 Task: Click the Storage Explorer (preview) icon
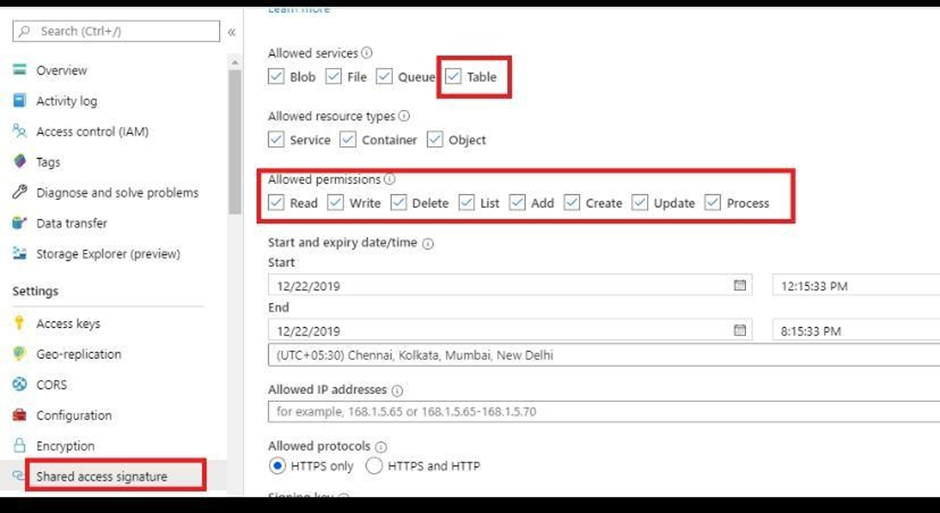[20, 254]
